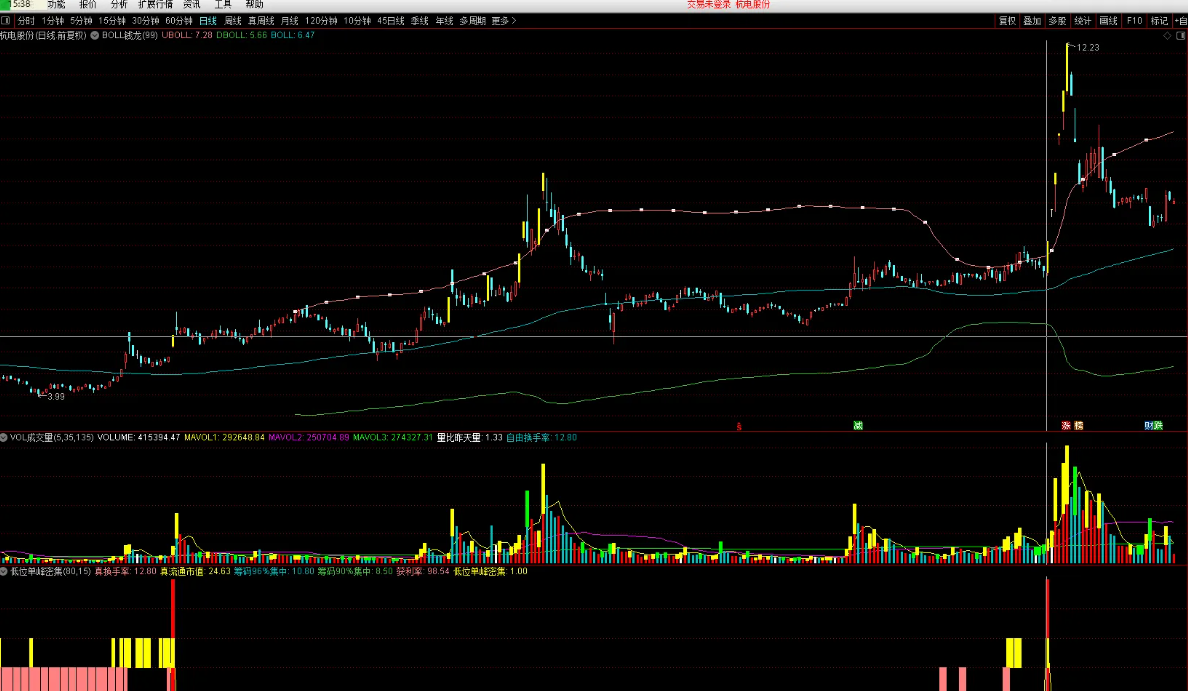The image size is (1188, 691).
Task: Click the 减 marker on the chart bottom
Action: point(858,426)
